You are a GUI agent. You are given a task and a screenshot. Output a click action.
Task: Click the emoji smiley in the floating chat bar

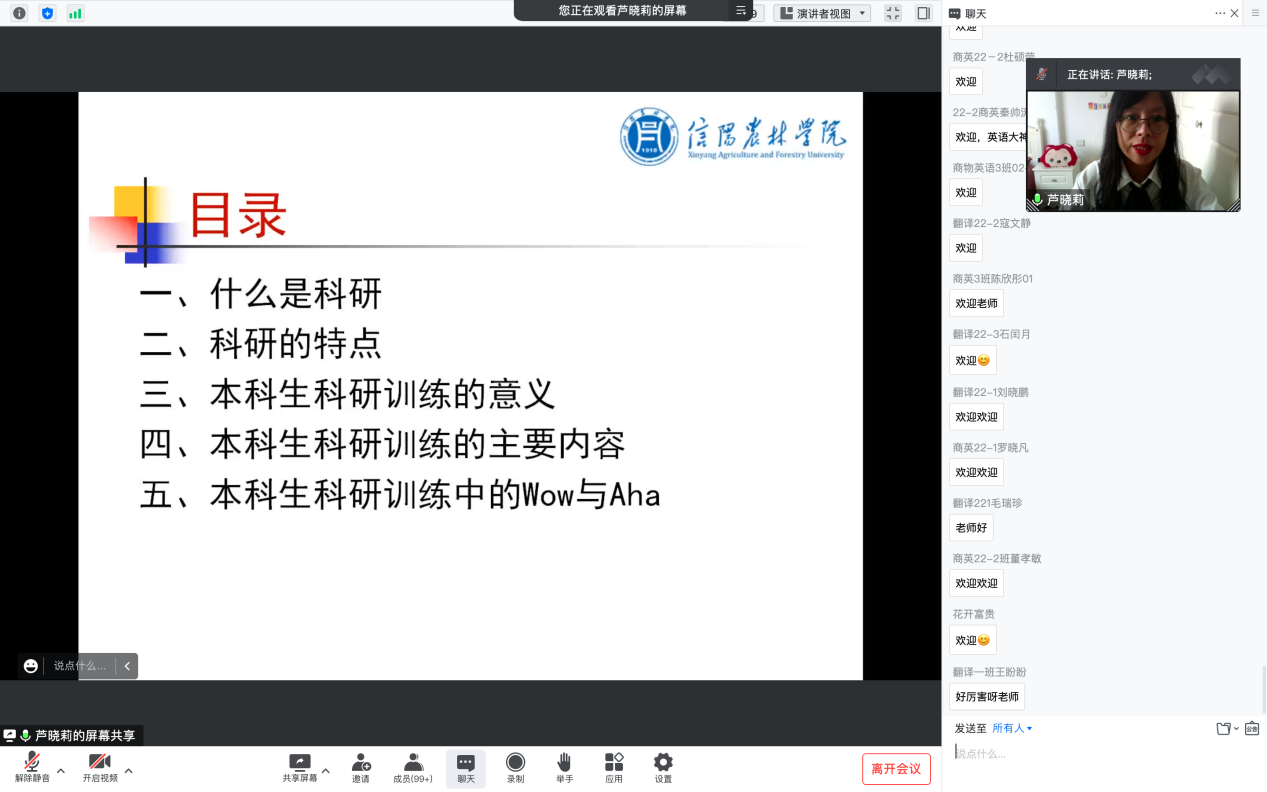tap(31, 666)
